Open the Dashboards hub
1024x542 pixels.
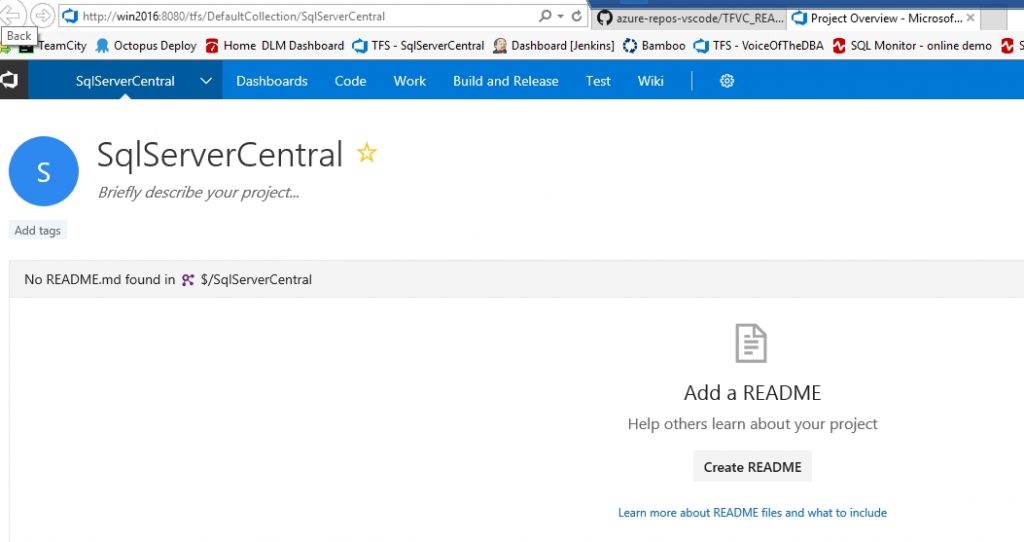pos(272,81)
